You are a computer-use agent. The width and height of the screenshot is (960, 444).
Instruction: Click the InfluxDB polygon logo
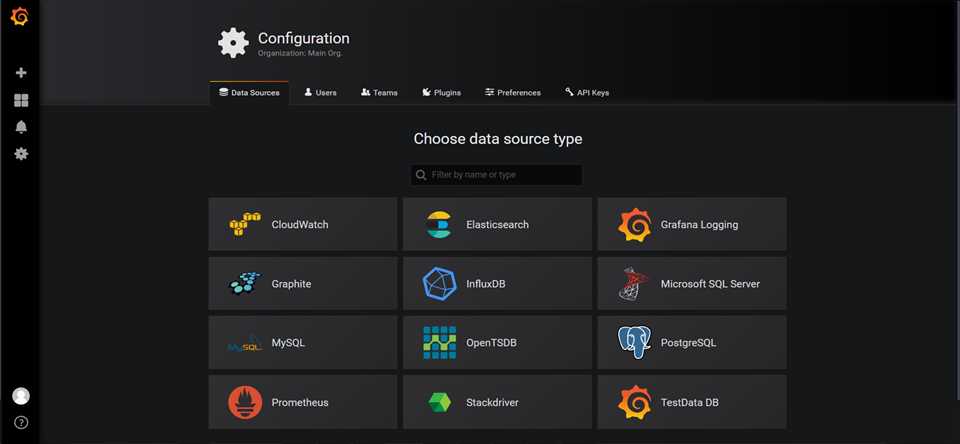tap(439, 284)
